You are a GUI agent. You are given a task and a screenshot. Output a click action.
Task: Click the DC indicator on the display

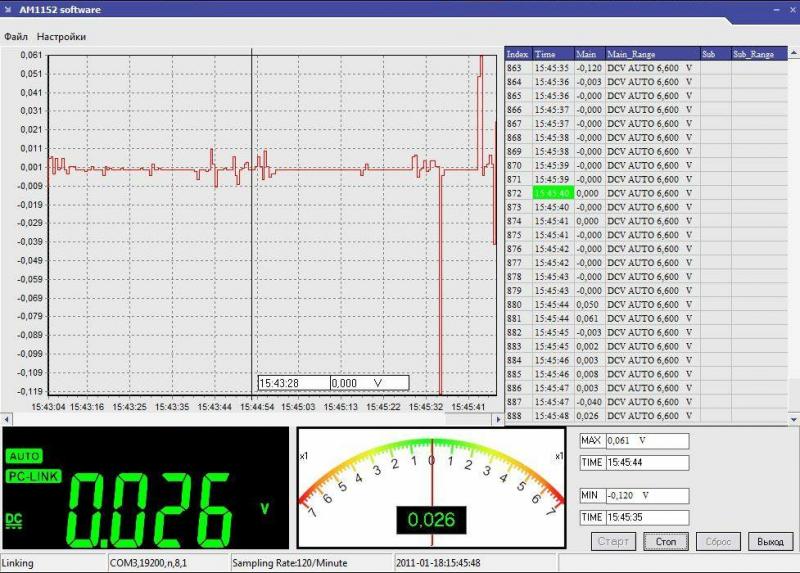coord(14,520)
